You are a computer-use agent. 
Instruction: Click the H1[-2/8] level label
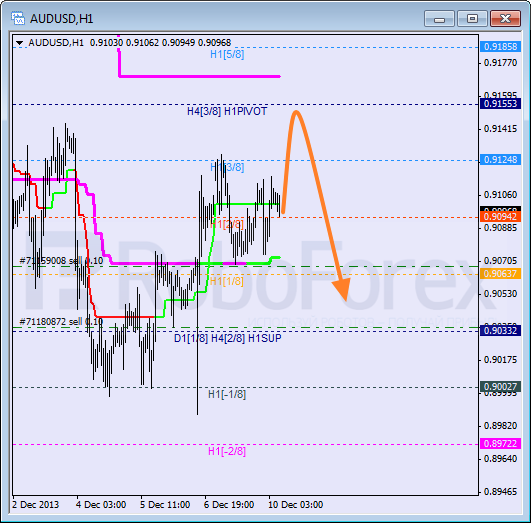(x=227, y=451)
